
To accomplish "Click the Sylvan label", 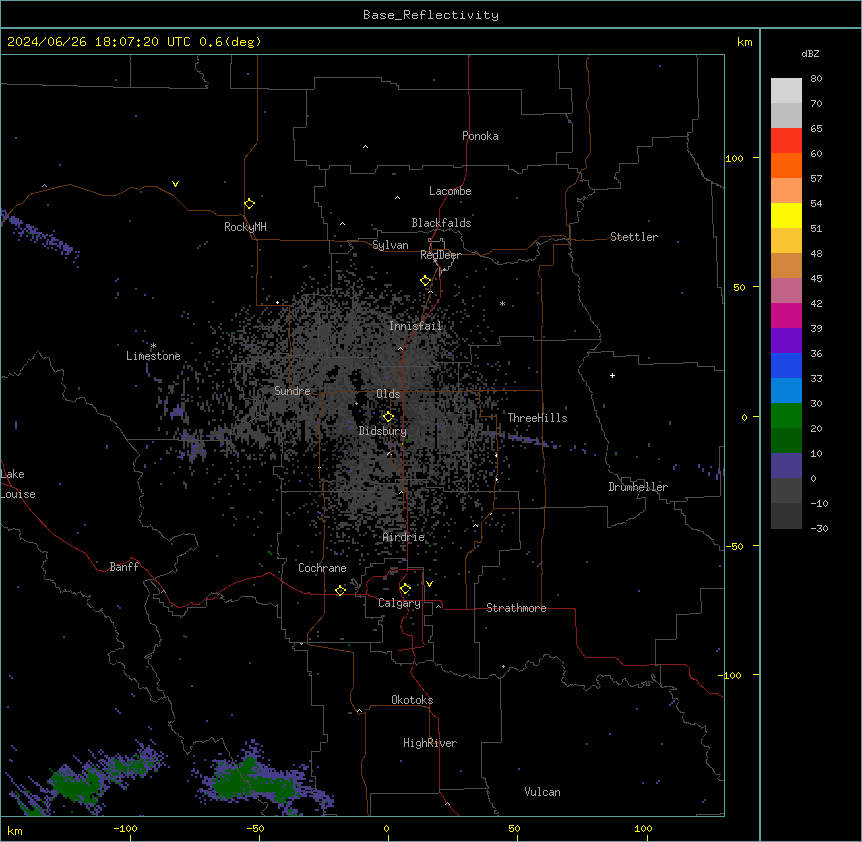I will pyautogui.click(x=390, y=245).
